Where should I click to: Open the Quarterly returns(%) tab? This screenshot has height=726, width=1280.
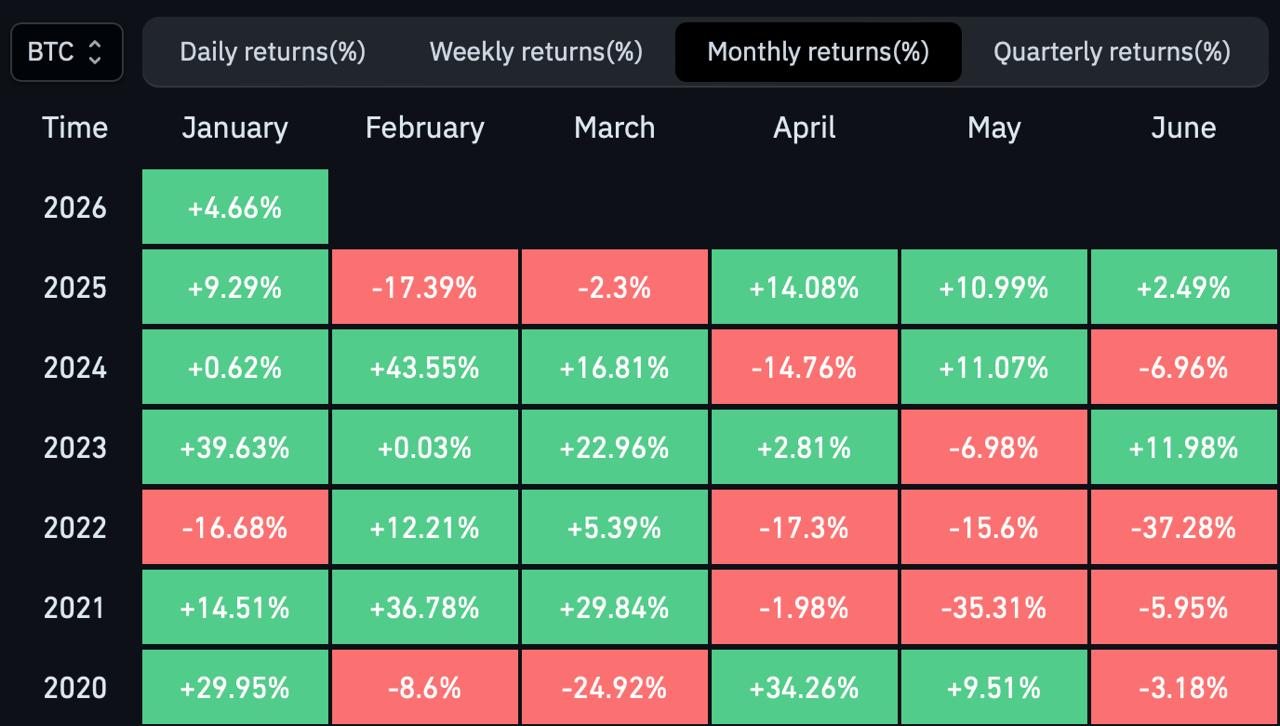[1111, 52]
